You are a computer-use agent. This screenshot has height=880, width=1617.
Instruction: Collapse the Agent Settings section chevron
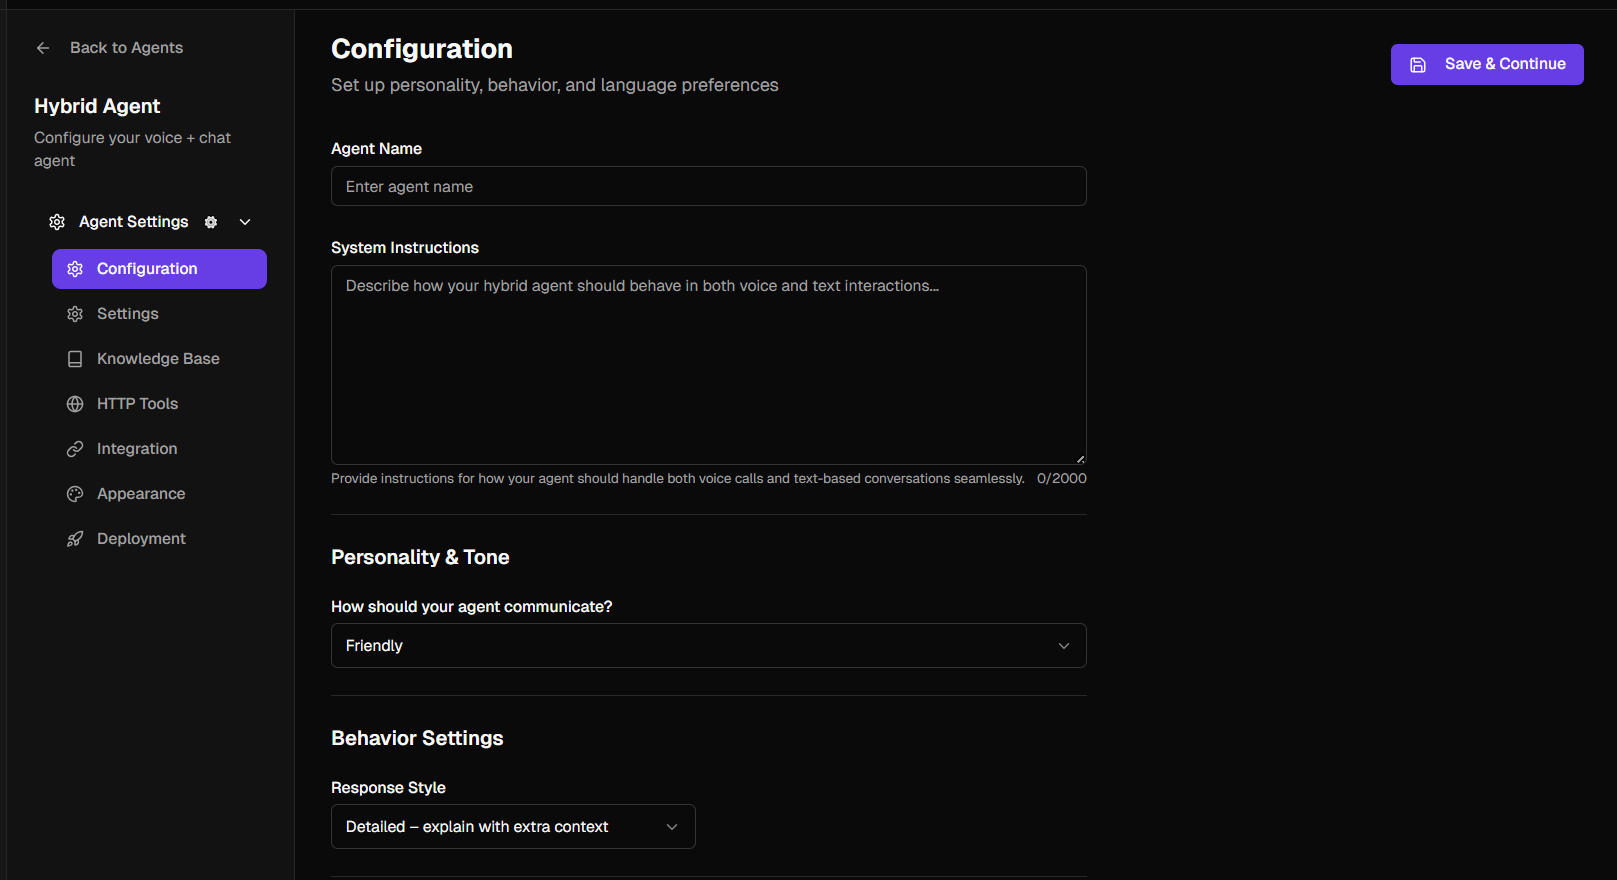coord(245,222)
